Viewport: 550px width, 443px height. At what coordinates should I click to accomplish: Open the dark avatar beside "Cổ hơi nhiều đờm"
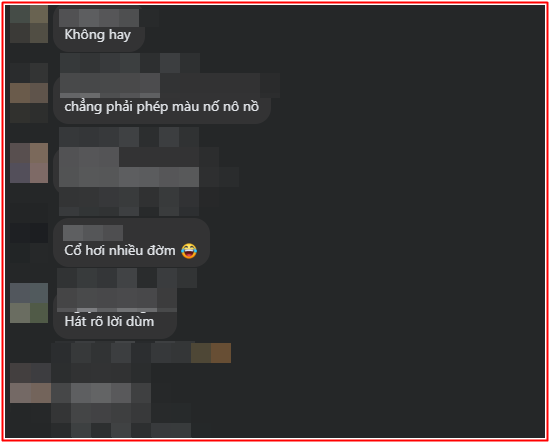point(29,243)
